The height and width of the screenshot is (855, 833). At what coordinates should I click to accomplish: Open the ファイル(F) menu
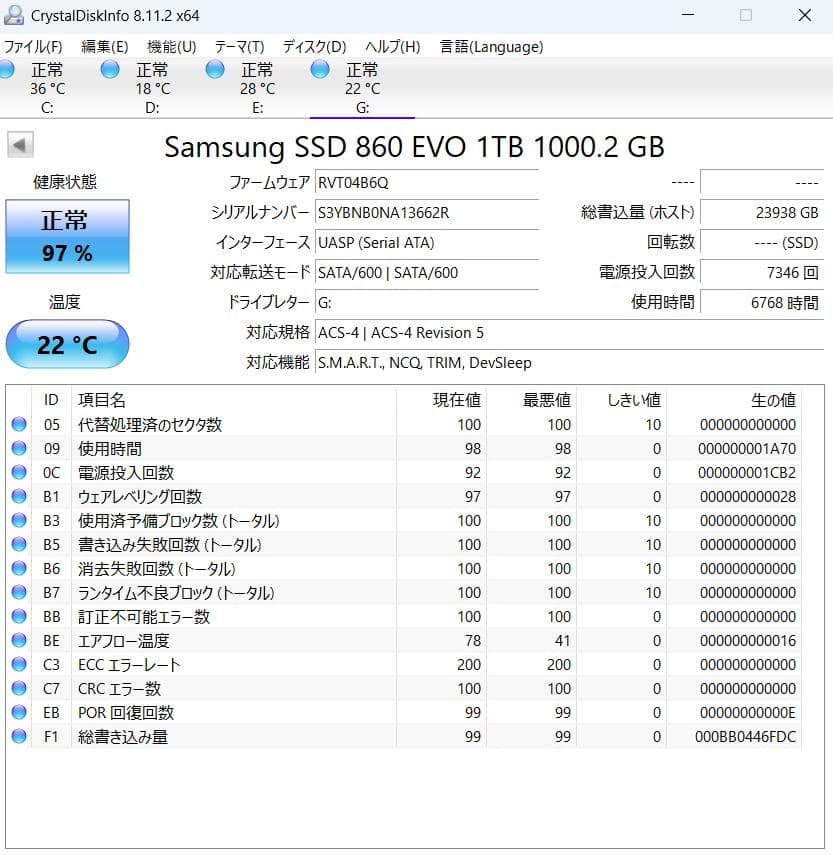pyautogui.click(x=34, y=46)
